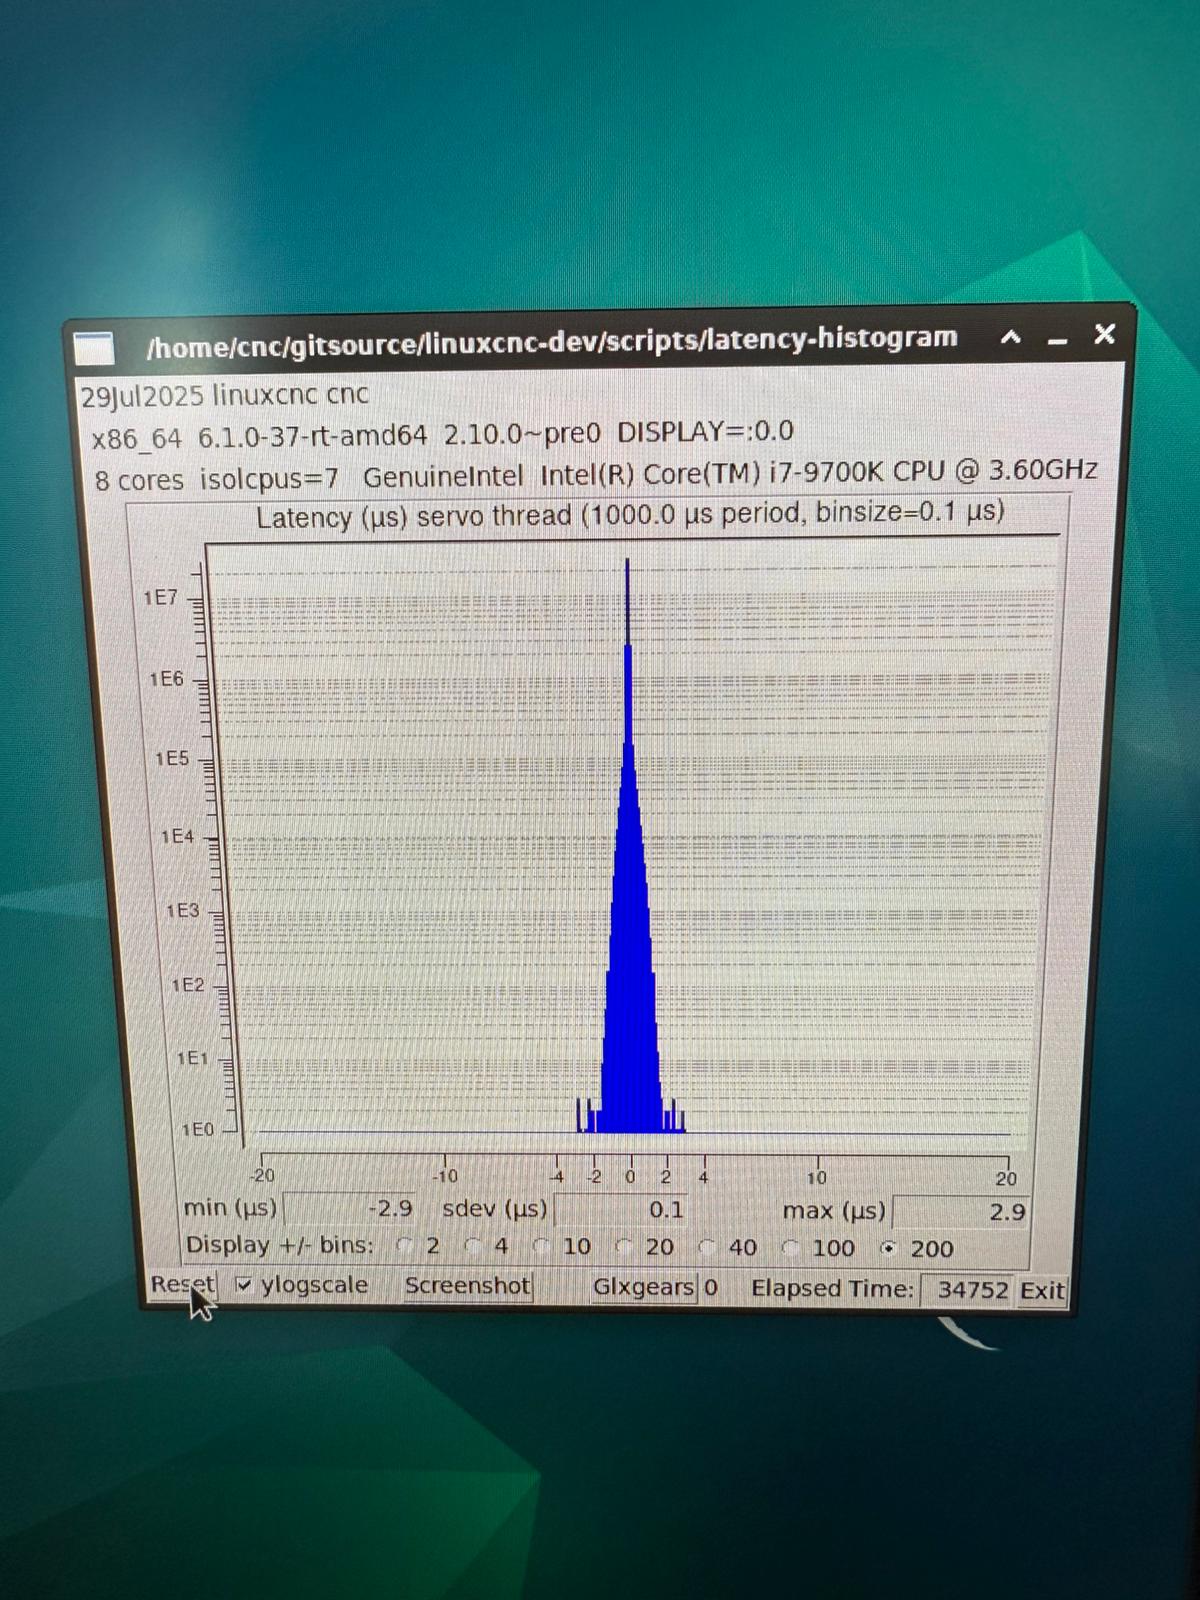Launch Glxgears from the bottom bar
The image size is (1200, 1600).
(643, 1287)
